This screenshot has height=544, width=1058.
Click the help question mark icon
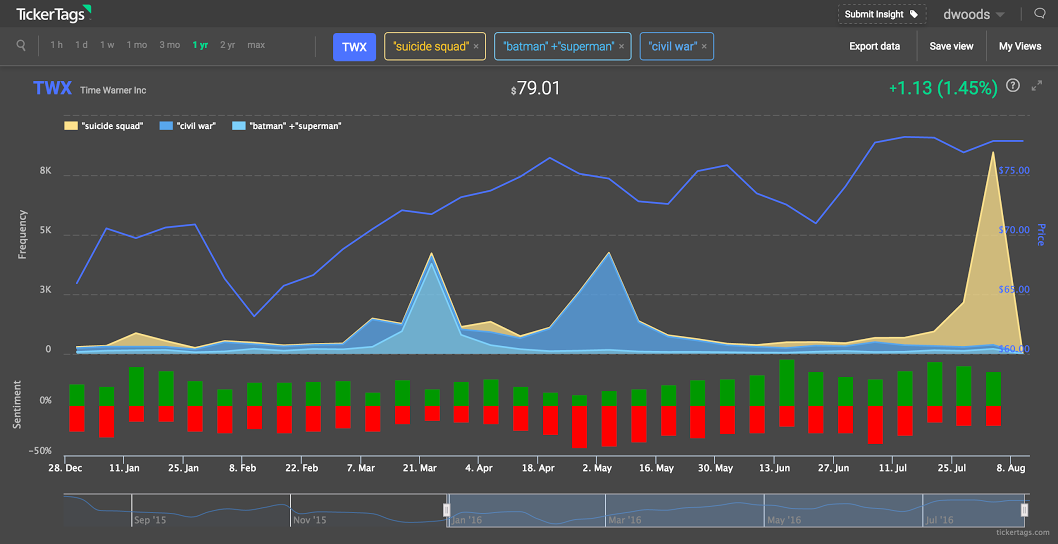(x=1012, y=86)
